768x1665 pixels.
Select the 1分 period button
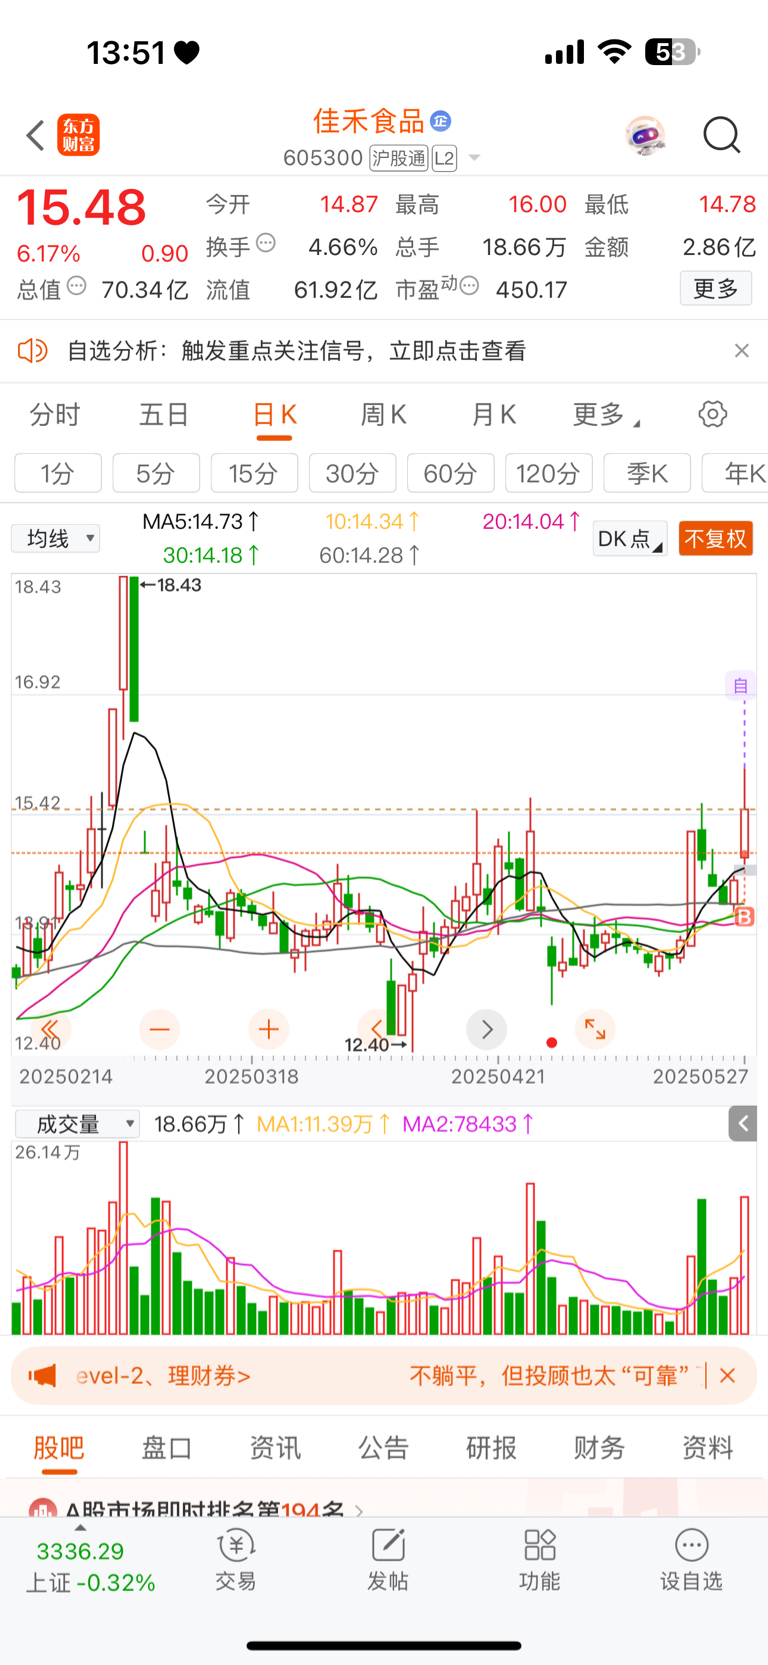(x=58, y=473)
